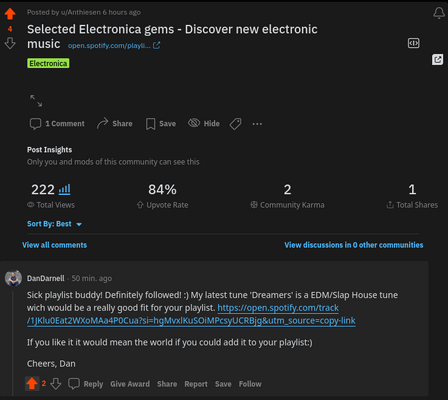Downvote DanDarnell's comment
Viewport: 448px width, 400px height.
point(56,384)
